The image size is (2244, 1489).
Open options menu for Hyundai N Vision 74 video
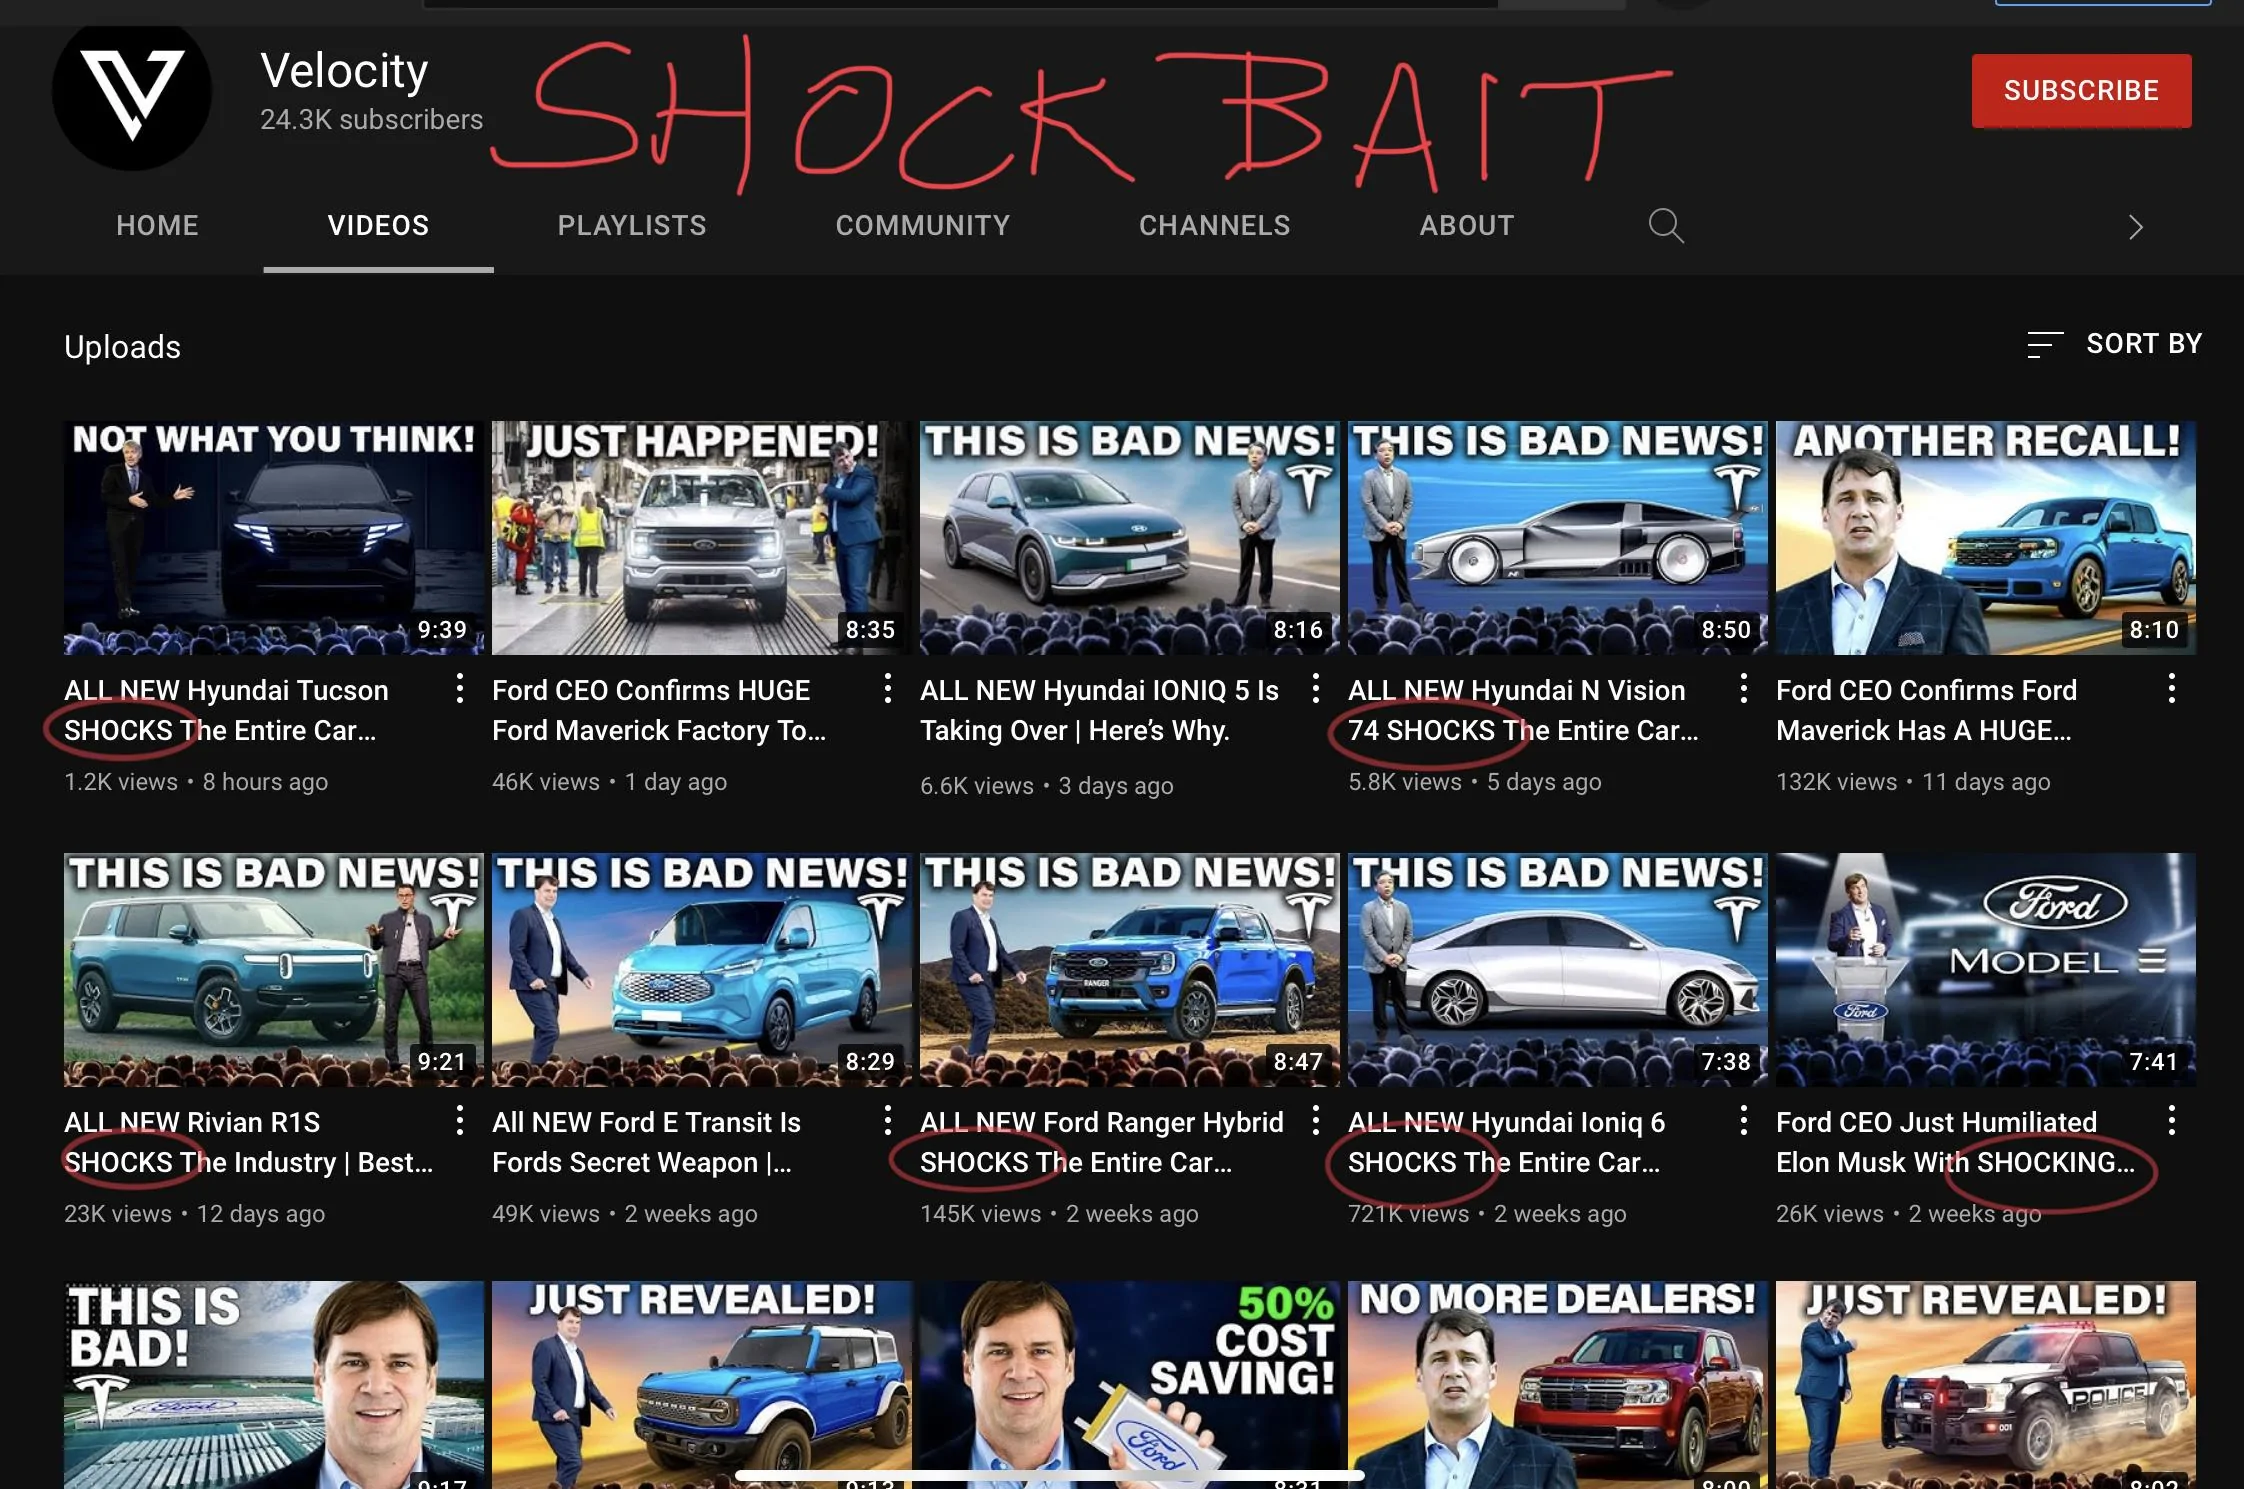coord(1743,688)
